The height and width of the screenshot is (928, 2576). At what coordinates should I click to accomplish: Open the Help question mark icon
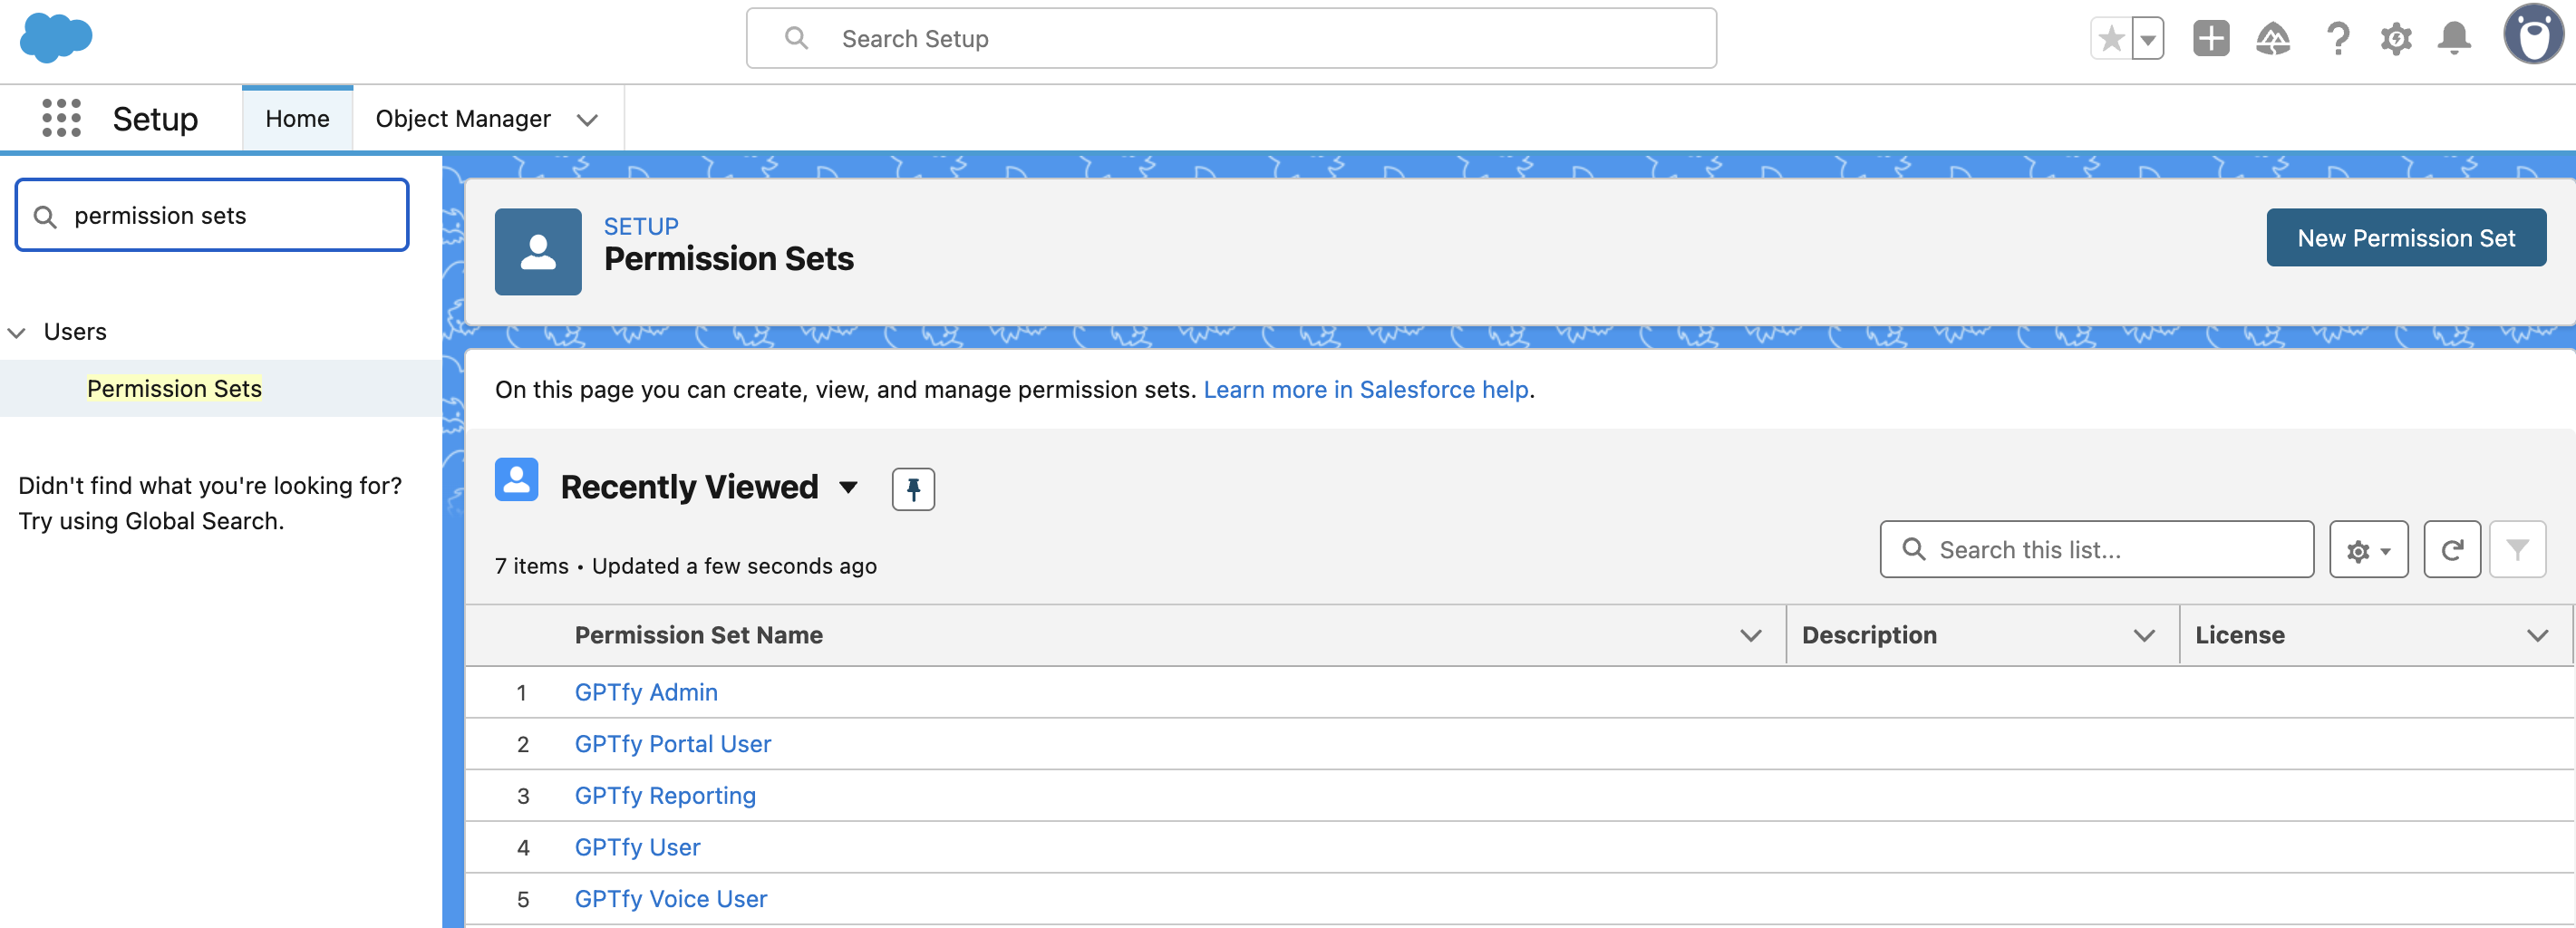pos(2337,39)
